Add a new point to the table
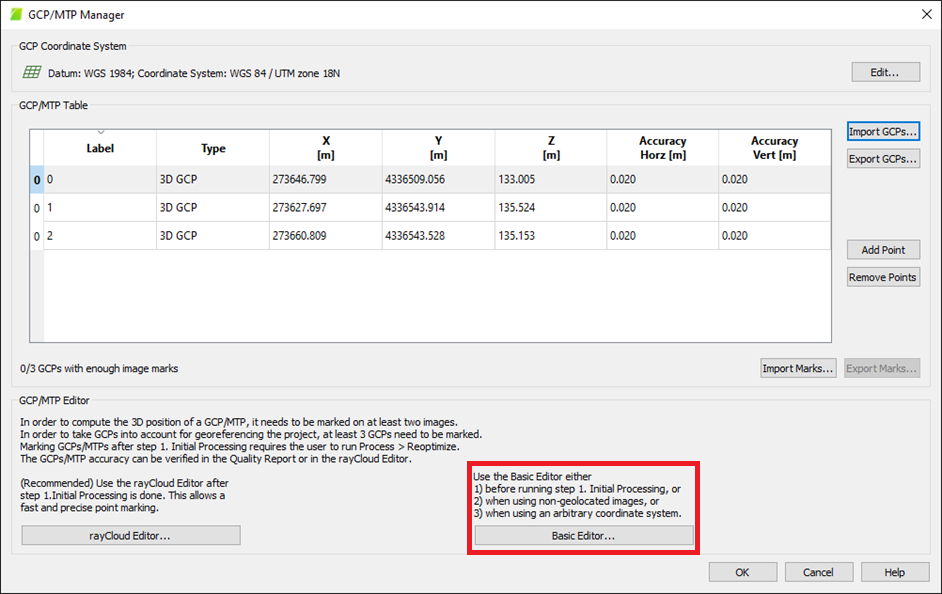 883,250
